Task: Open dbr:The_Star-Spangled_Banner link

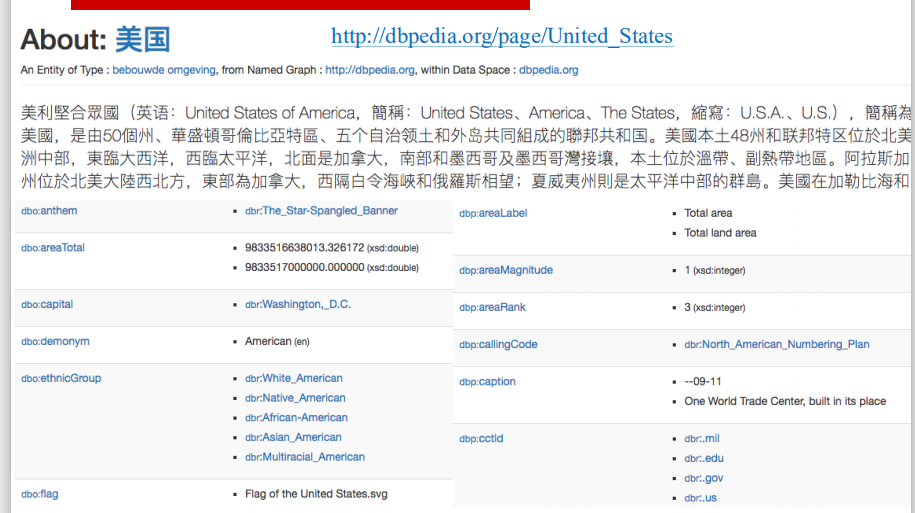Action: [322, 211]
